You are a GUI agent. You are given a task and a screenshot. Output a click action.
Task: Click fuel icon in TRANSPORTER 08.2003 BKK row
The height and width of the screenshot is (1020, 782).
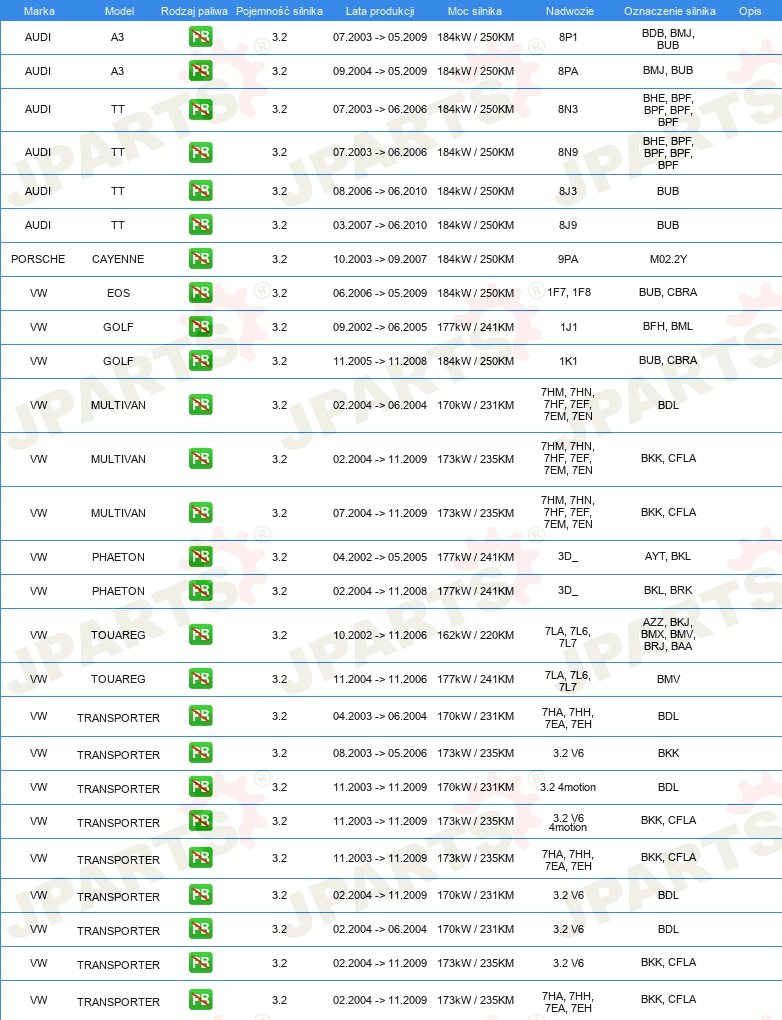200,753
